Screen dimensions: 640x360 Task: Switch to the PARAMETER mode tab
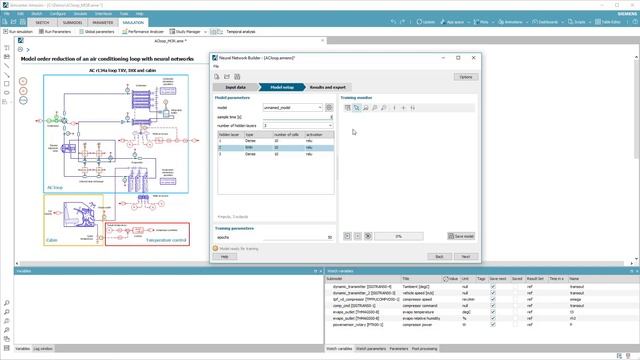point(103,22)
